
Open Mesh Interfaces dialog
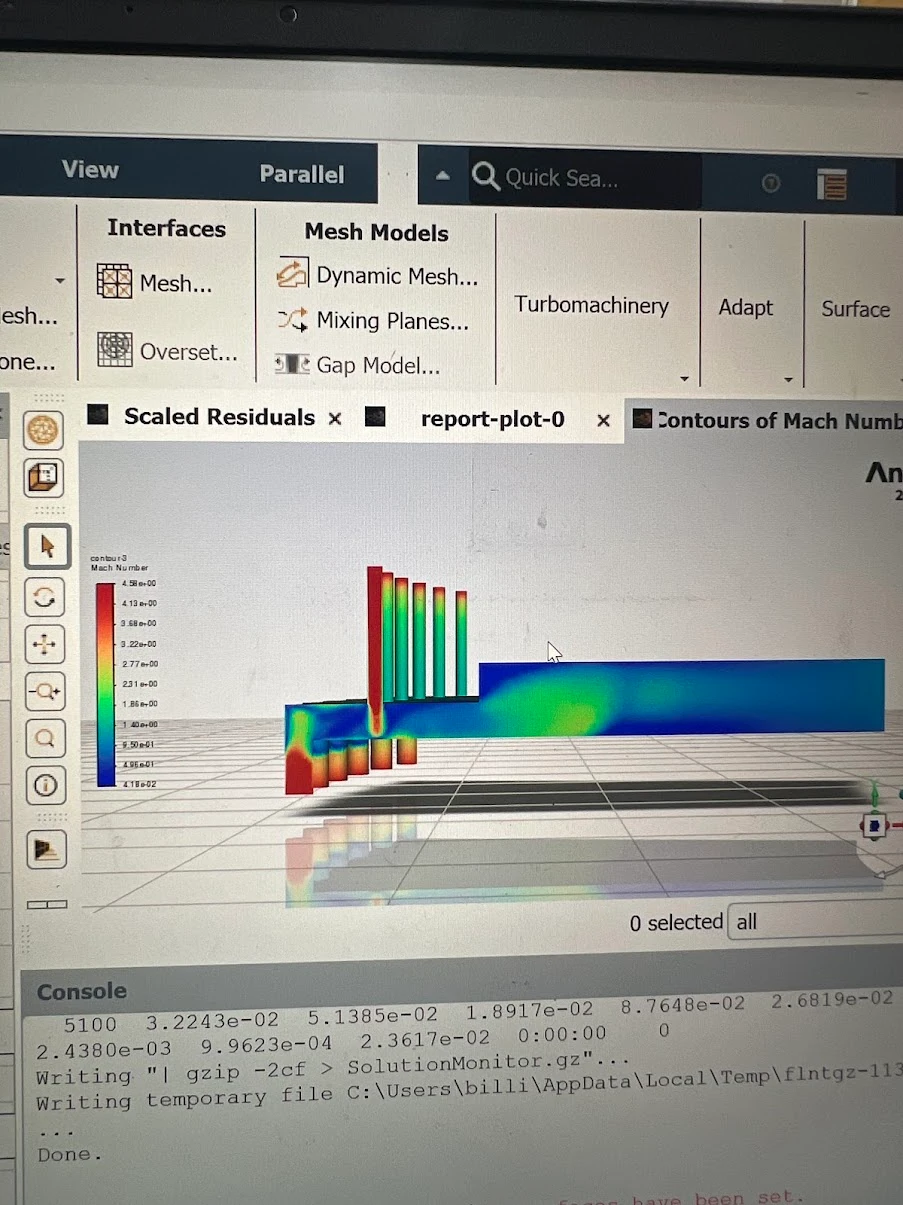(x=155, y=283)
